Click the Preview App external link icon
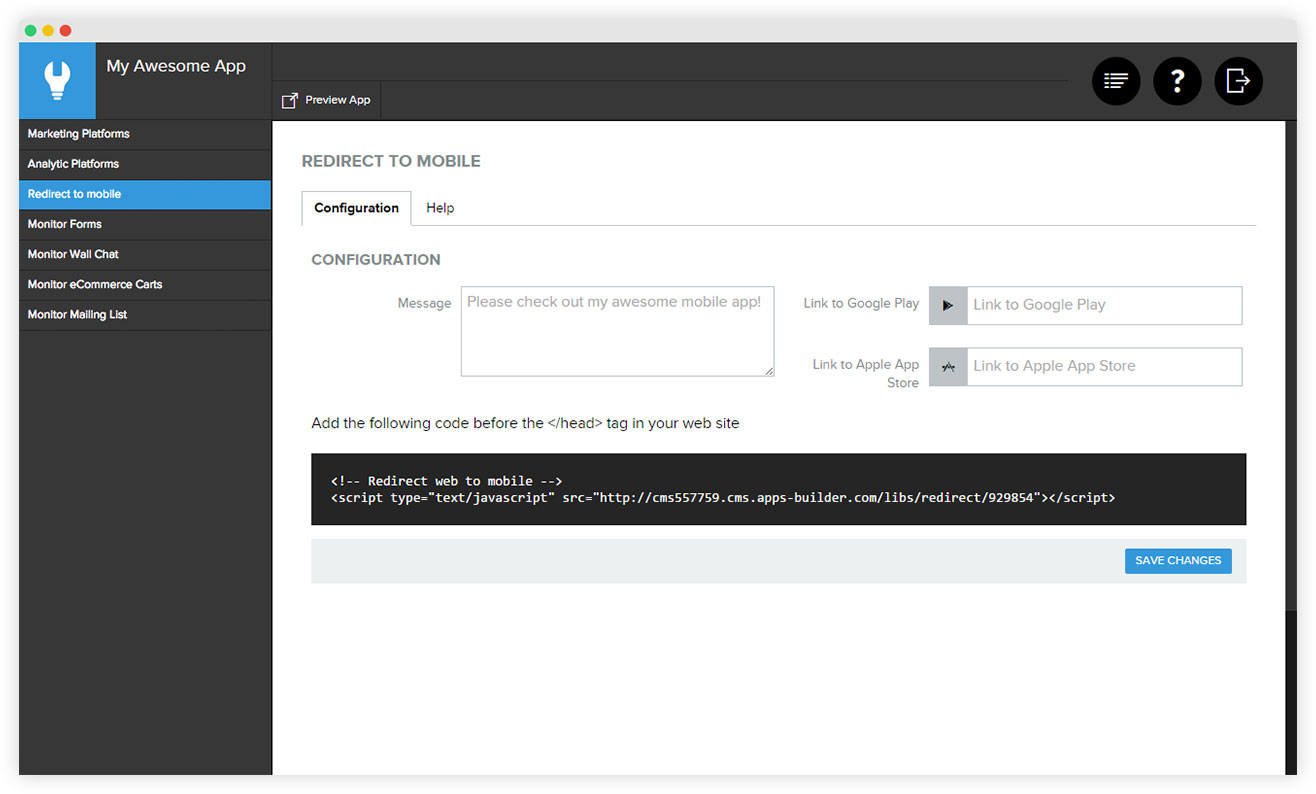 pyautogui.click(x=290, y=100)
